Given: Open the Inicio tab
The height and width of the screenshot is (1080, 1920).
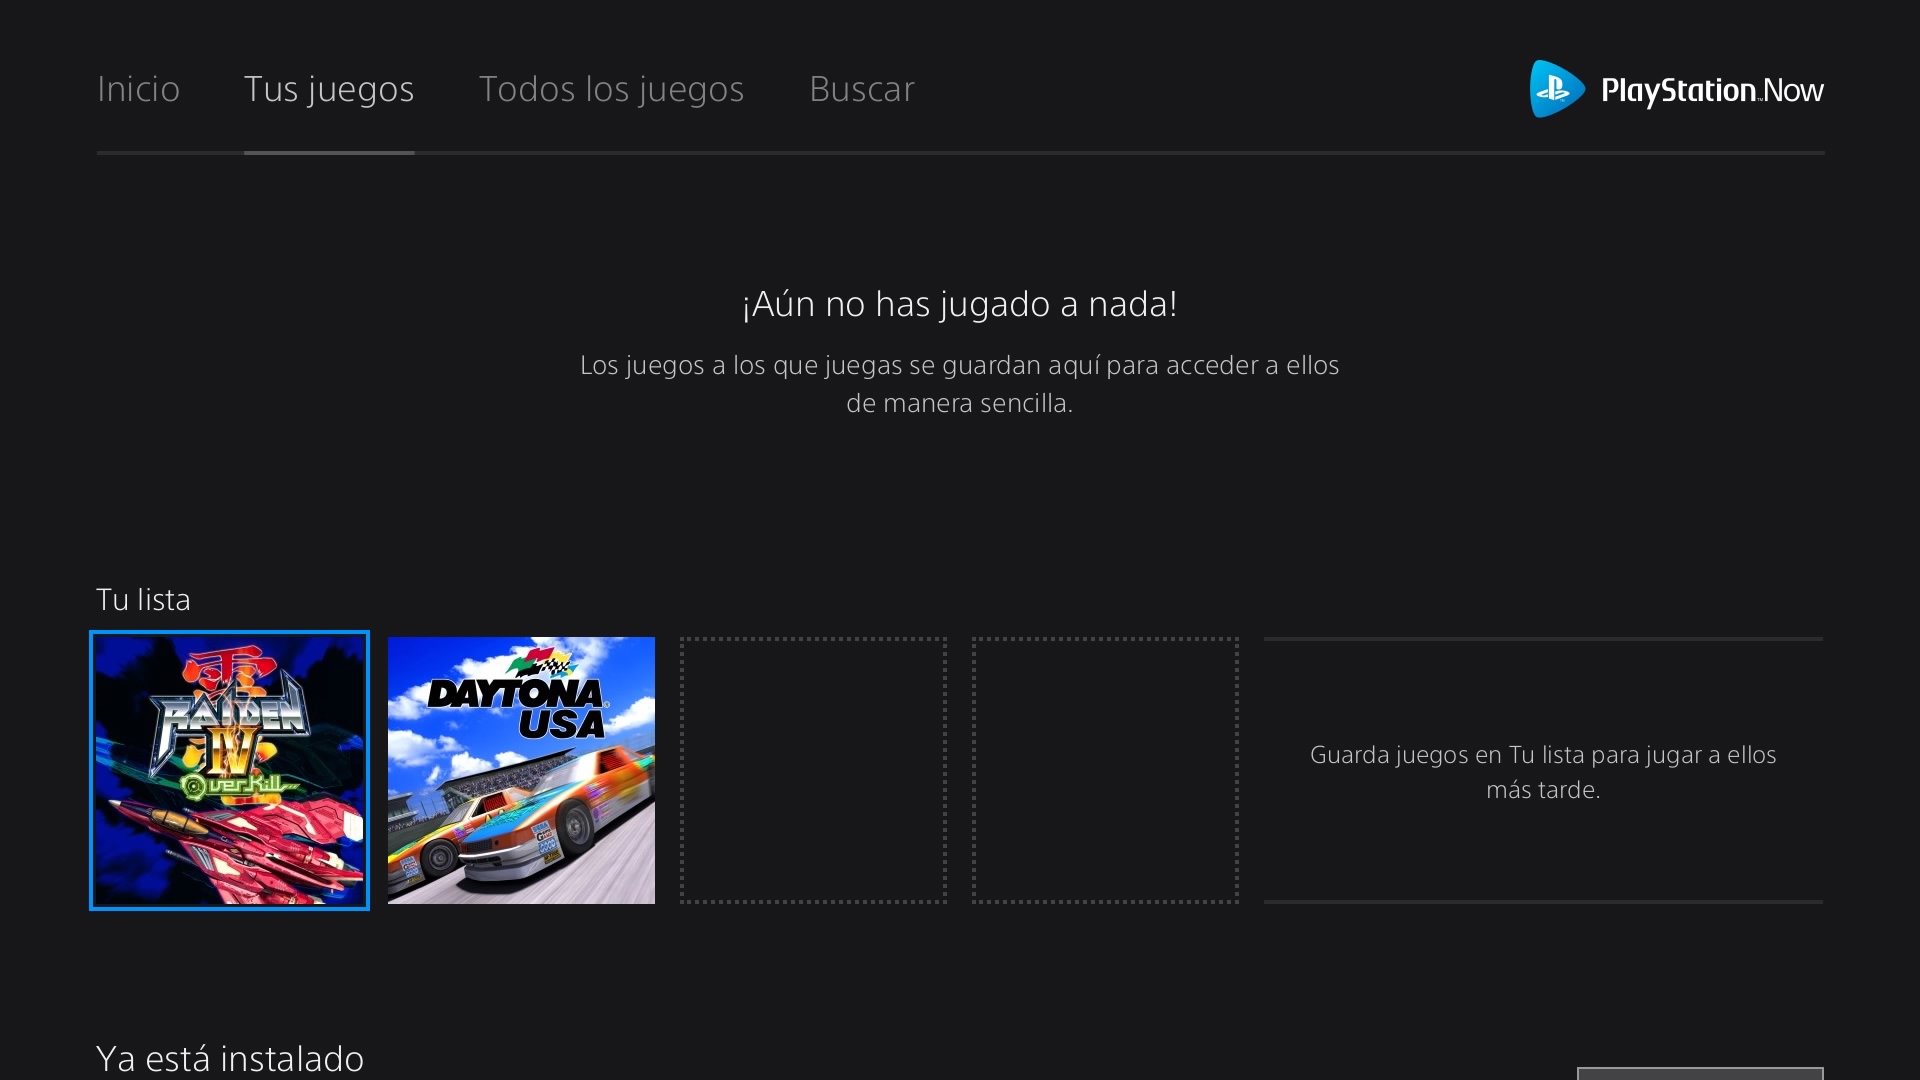Looking at the screenshot, I should [x=138, y=89].
